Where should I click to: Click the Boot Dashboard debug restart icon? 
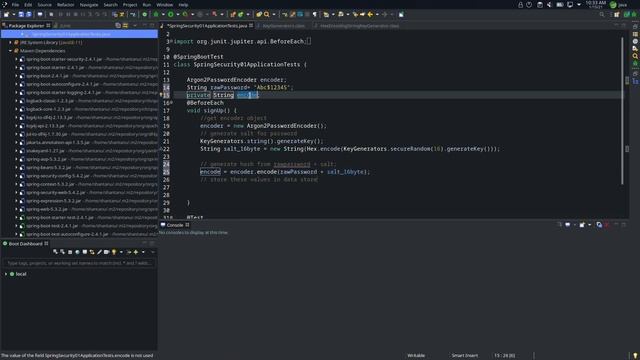[x=62, y=252]
